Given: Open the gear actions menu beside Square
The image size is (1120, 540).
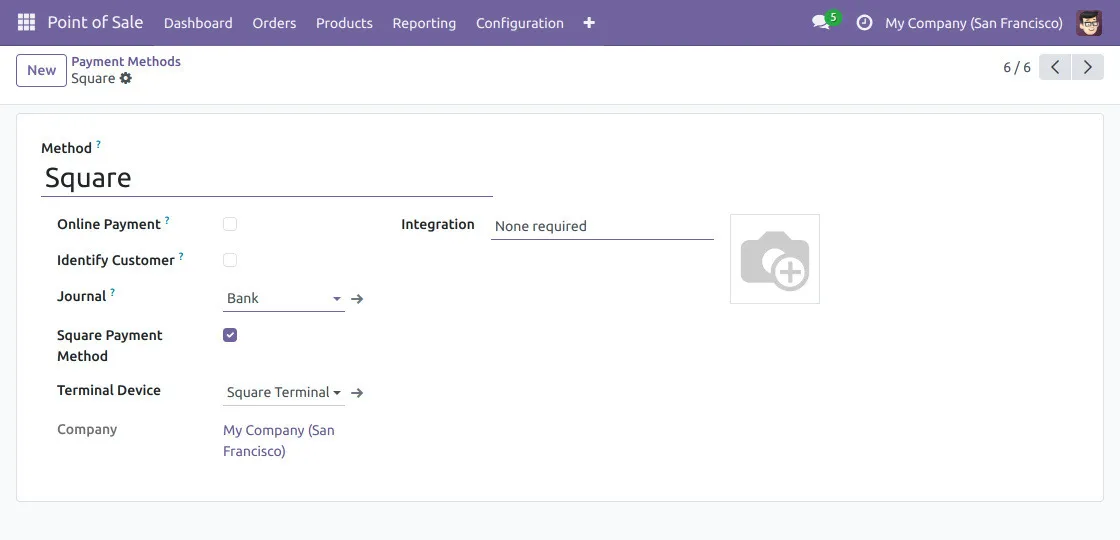Looking at the screenshot, I should pyautogui.click(x=126, y=79).
